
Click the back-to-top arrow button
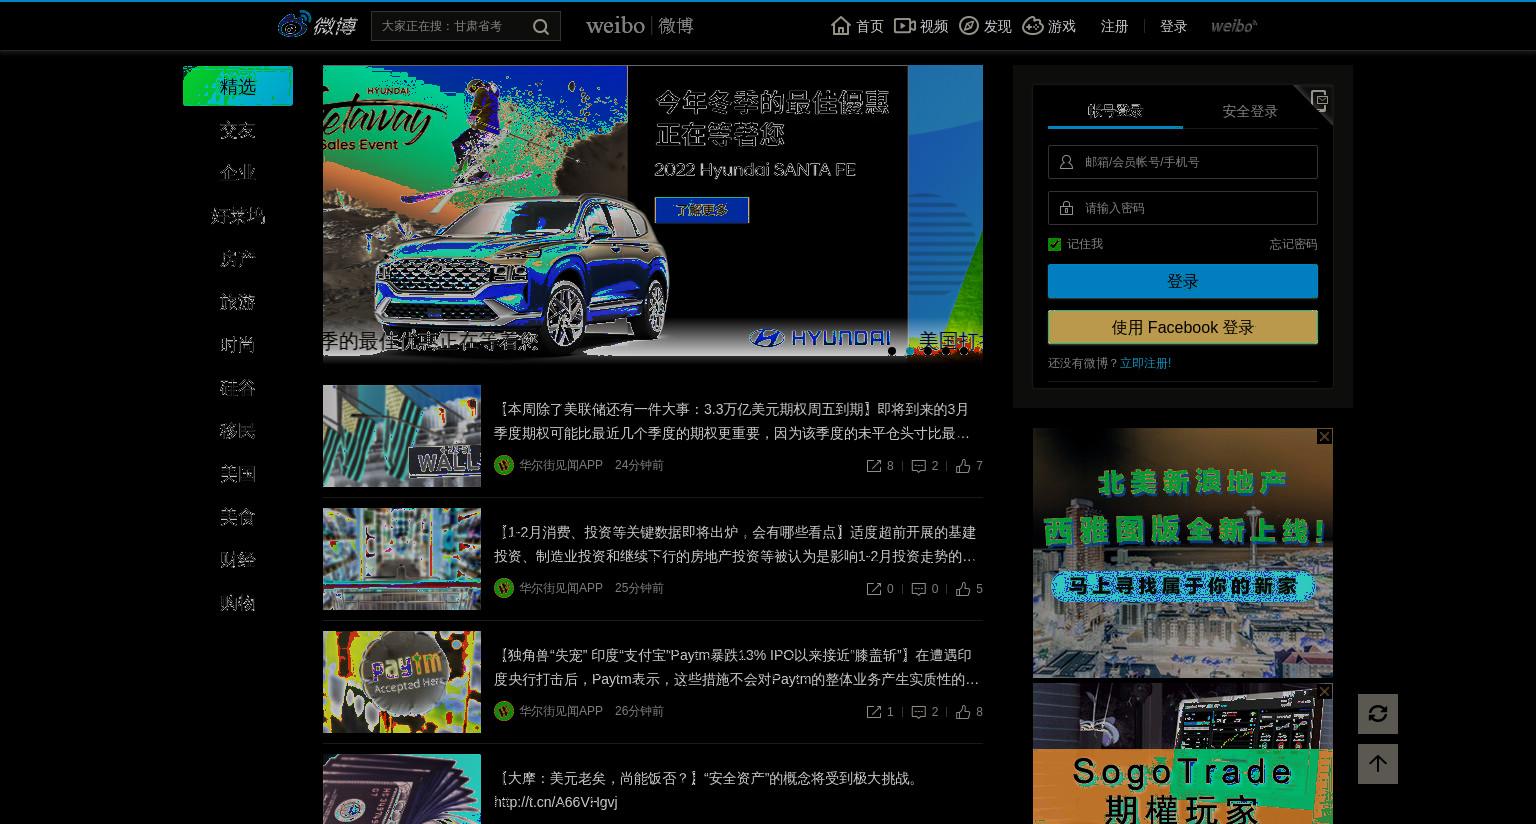point(1378,764)
